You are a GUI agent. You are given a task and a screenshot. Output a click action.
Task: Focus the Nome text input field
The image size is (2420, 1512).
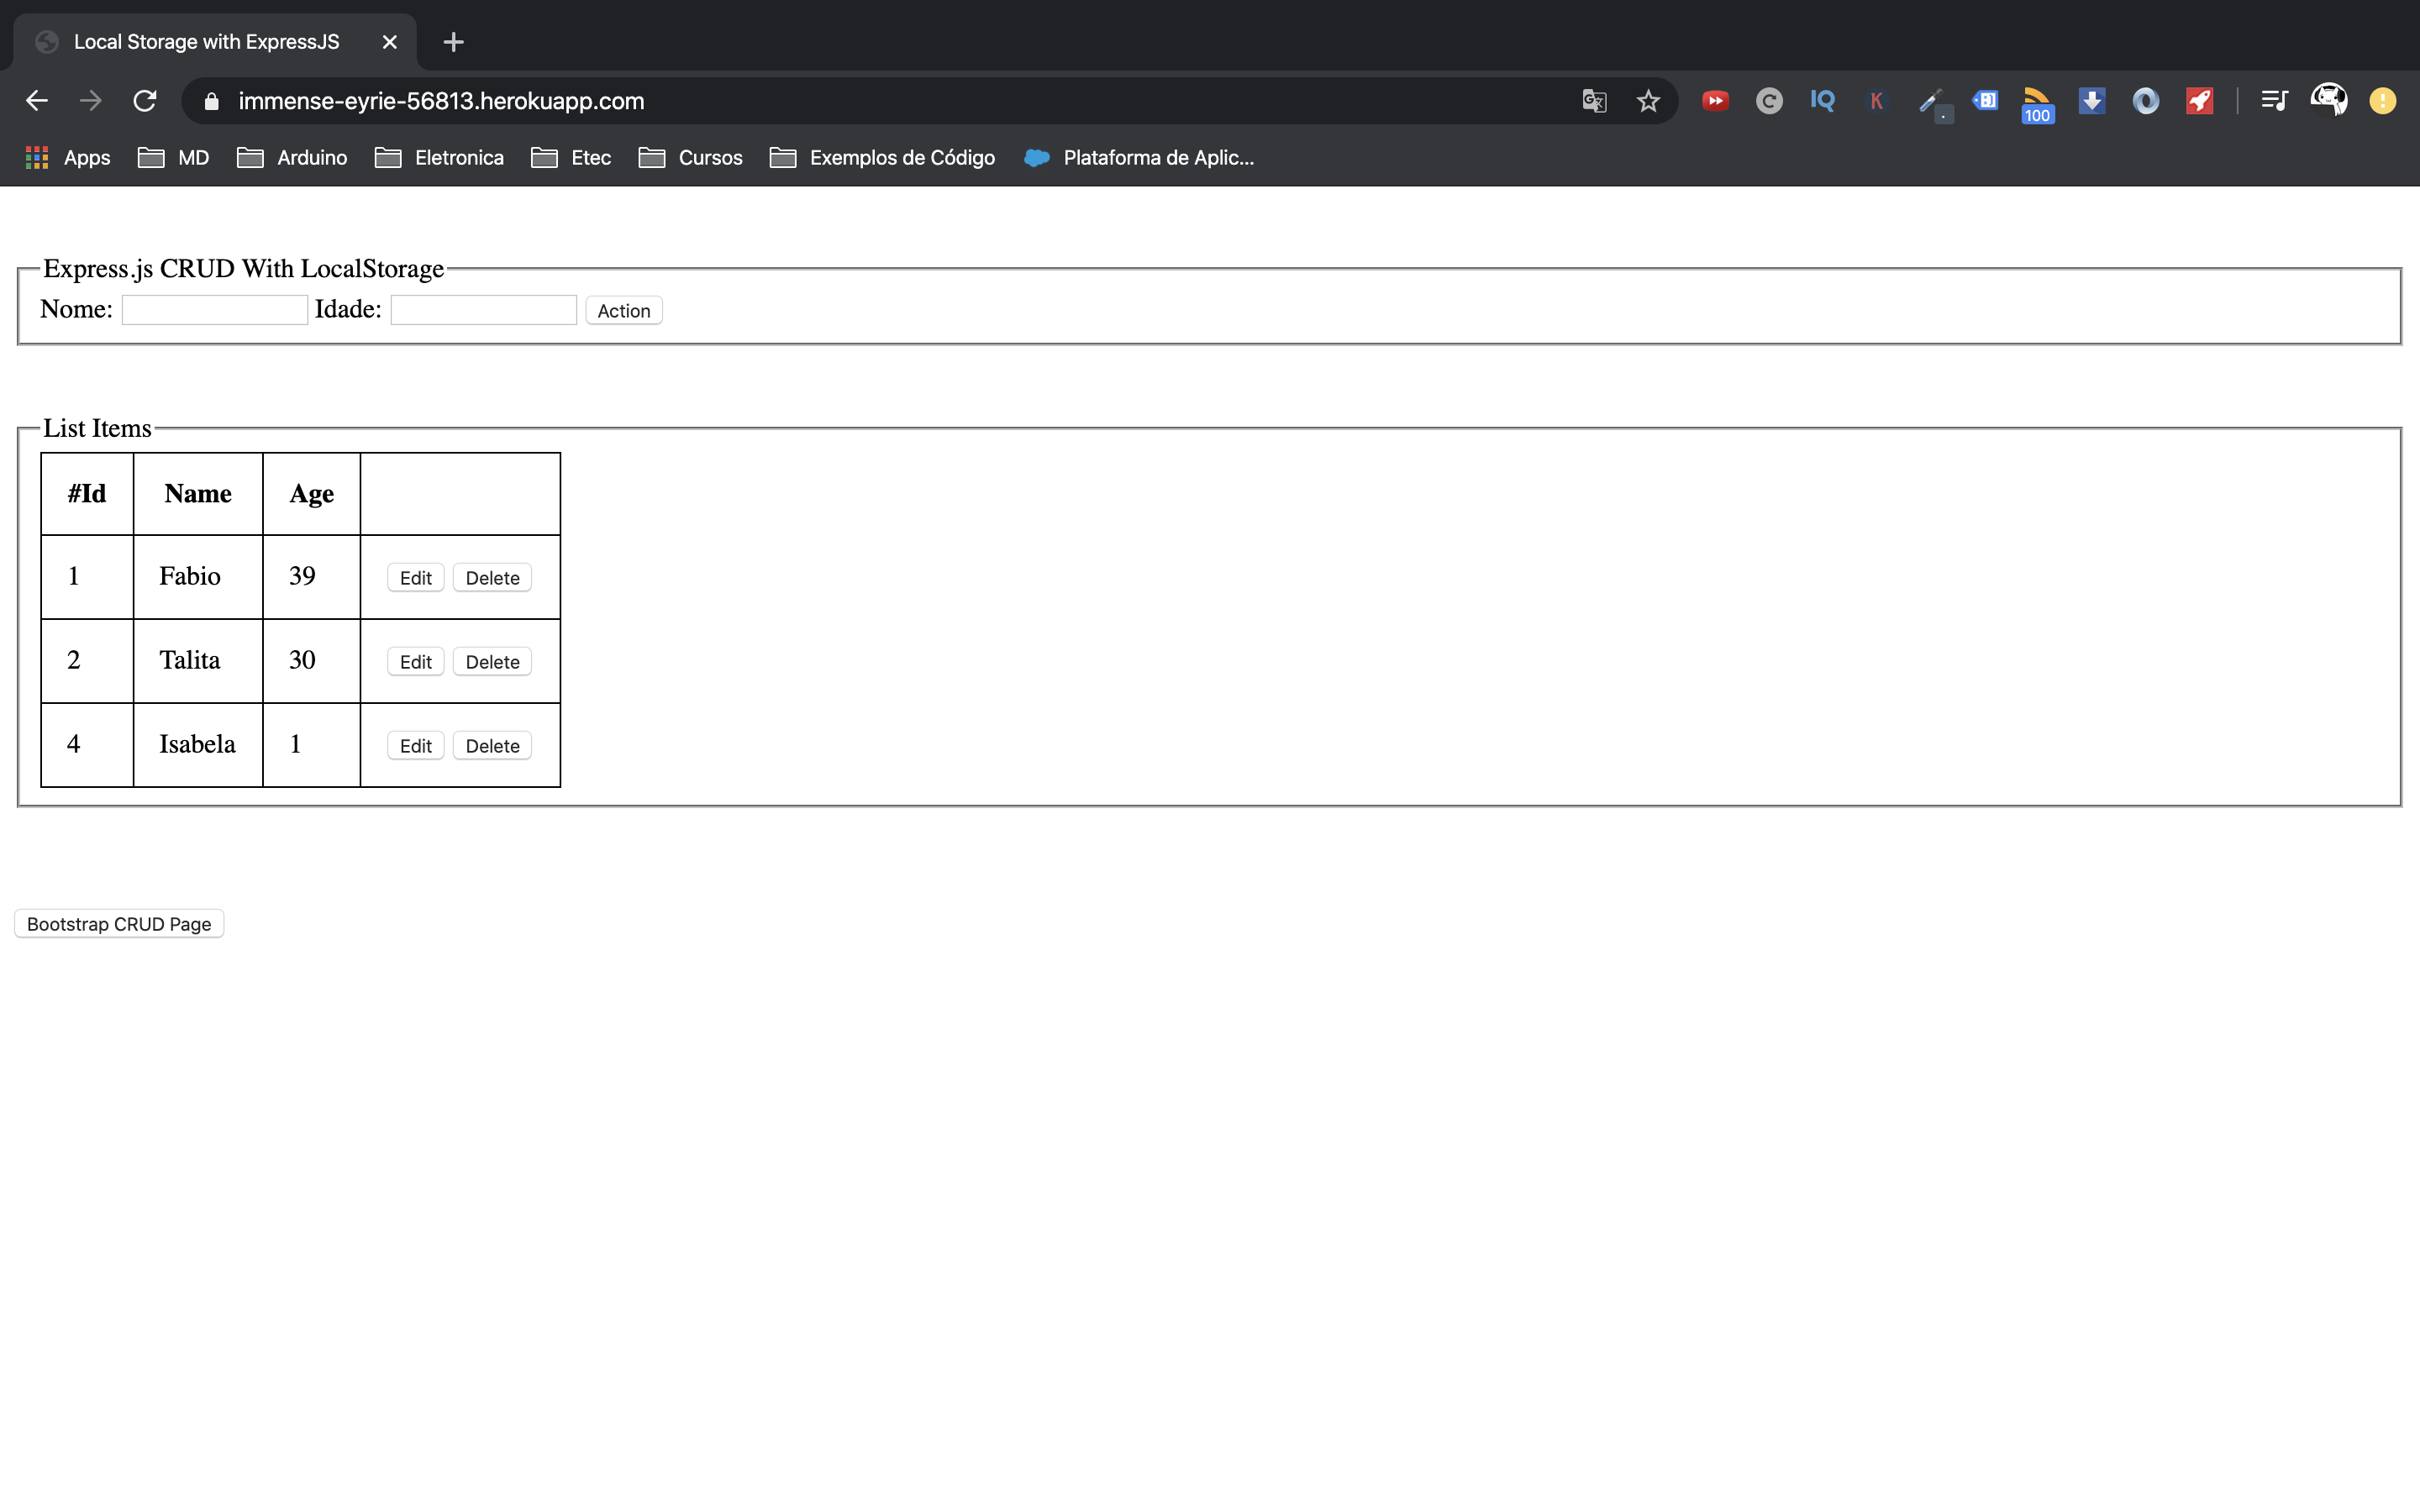coord(214,310)
